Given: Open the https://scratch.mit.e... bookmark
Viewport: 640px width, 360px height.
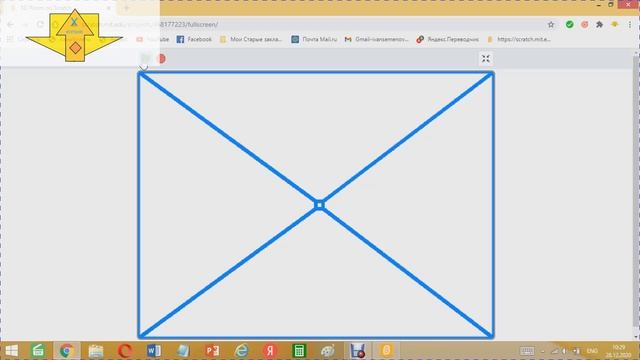Looking at the screenshot, I should click(x=519, y=39).
